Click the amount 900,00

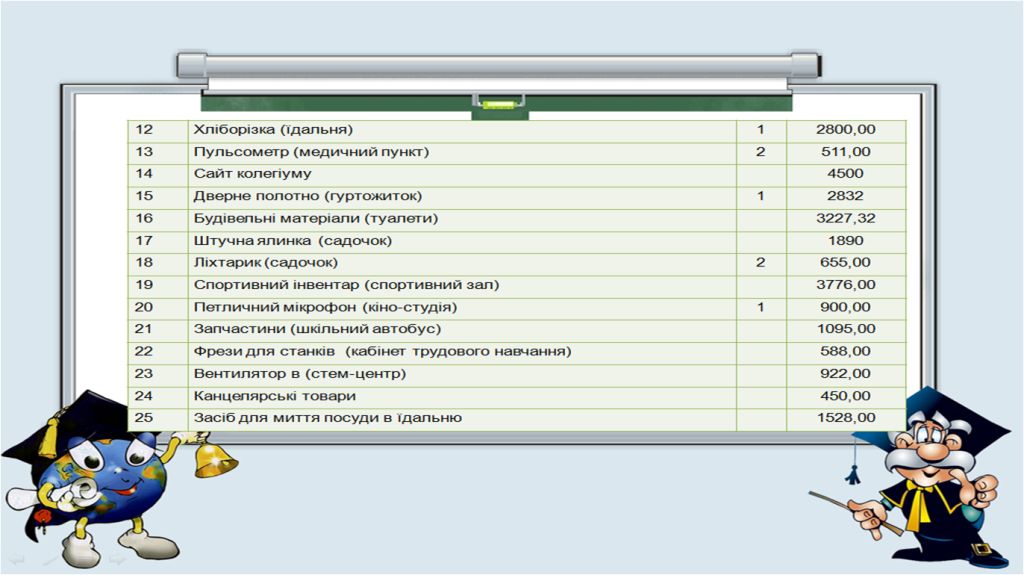pos(846,307)
